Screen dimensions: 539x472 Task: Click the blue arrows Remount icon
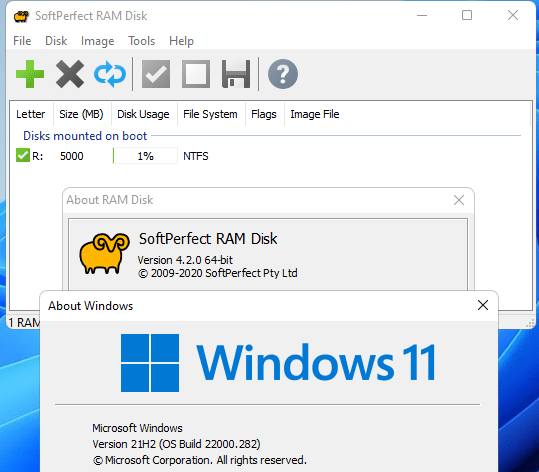pyautogui.click(x=110, y=74)
